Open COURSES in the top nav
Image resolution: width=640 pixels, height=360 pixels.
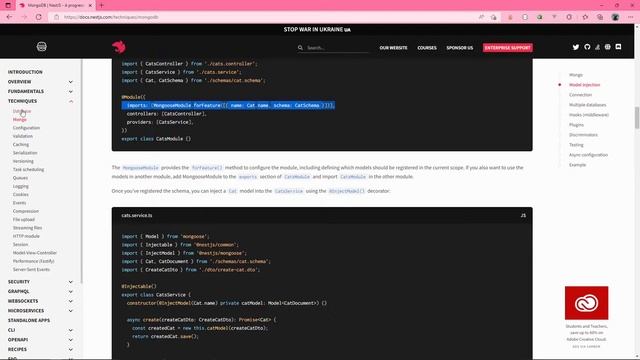[x=427, y=48]
